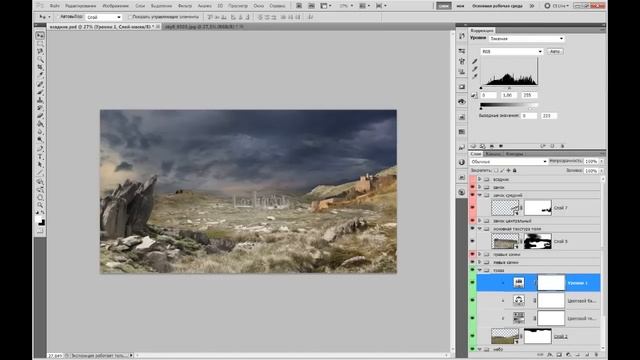This screenshot has width=640, height=360.
Task: Select the Crop tool
Action: (x=40, y=67)
